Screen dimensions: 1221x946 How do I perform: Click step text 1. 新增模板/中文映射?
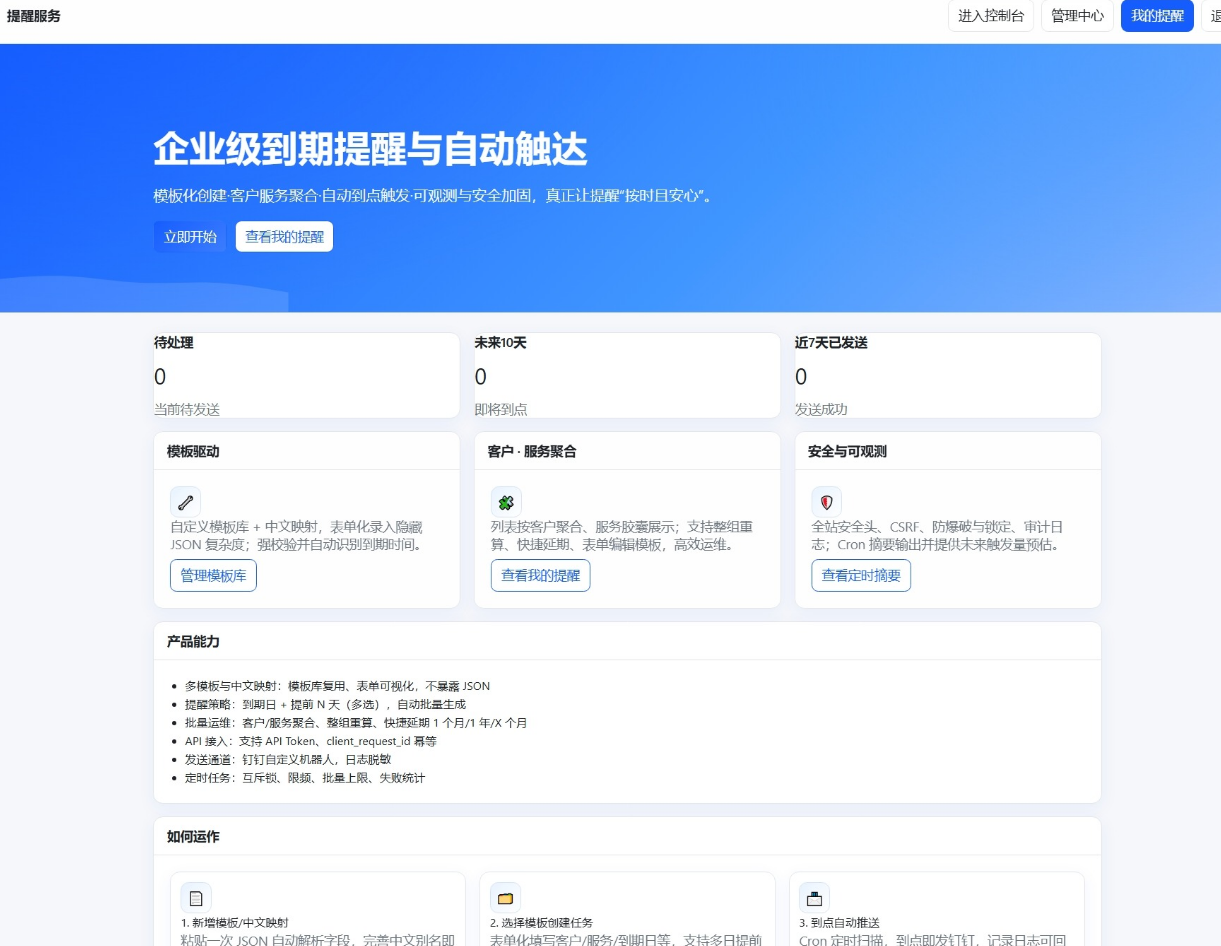coord(235,923)
